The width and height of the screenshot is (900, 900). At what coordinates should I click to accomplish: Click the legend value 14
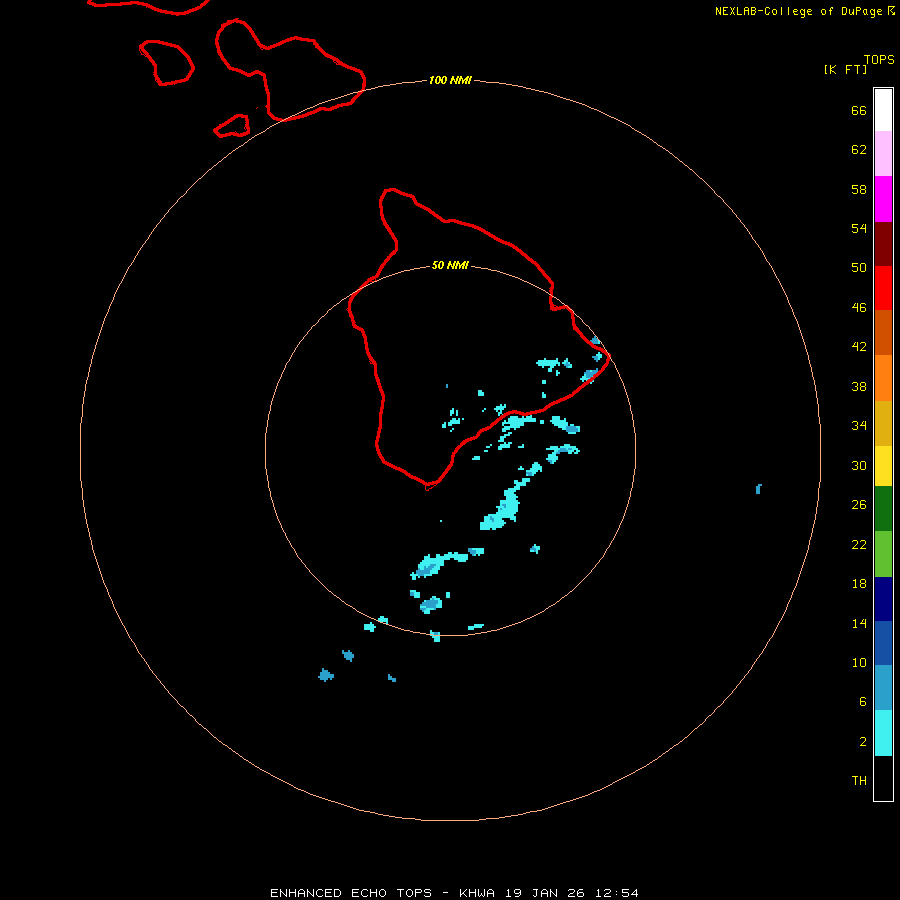pos(859,623)
